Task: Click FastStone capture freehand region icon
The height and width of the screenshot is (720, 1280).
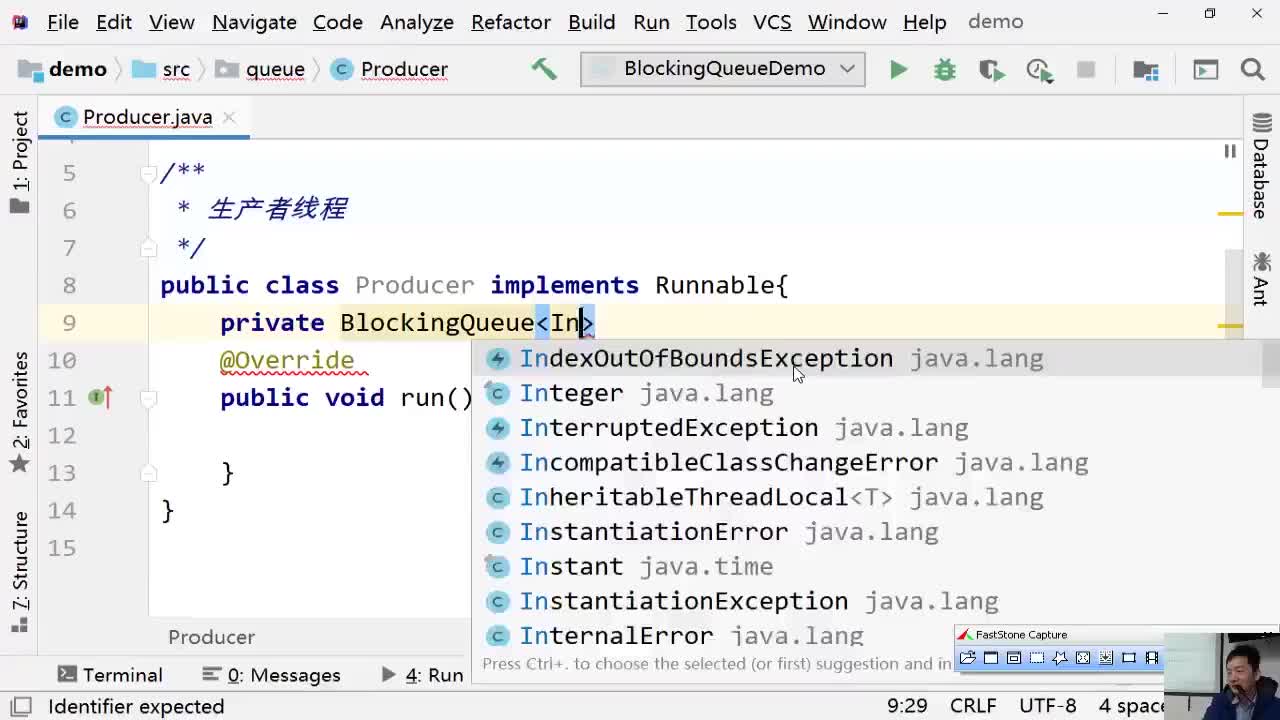Action: click(1059, 657)
